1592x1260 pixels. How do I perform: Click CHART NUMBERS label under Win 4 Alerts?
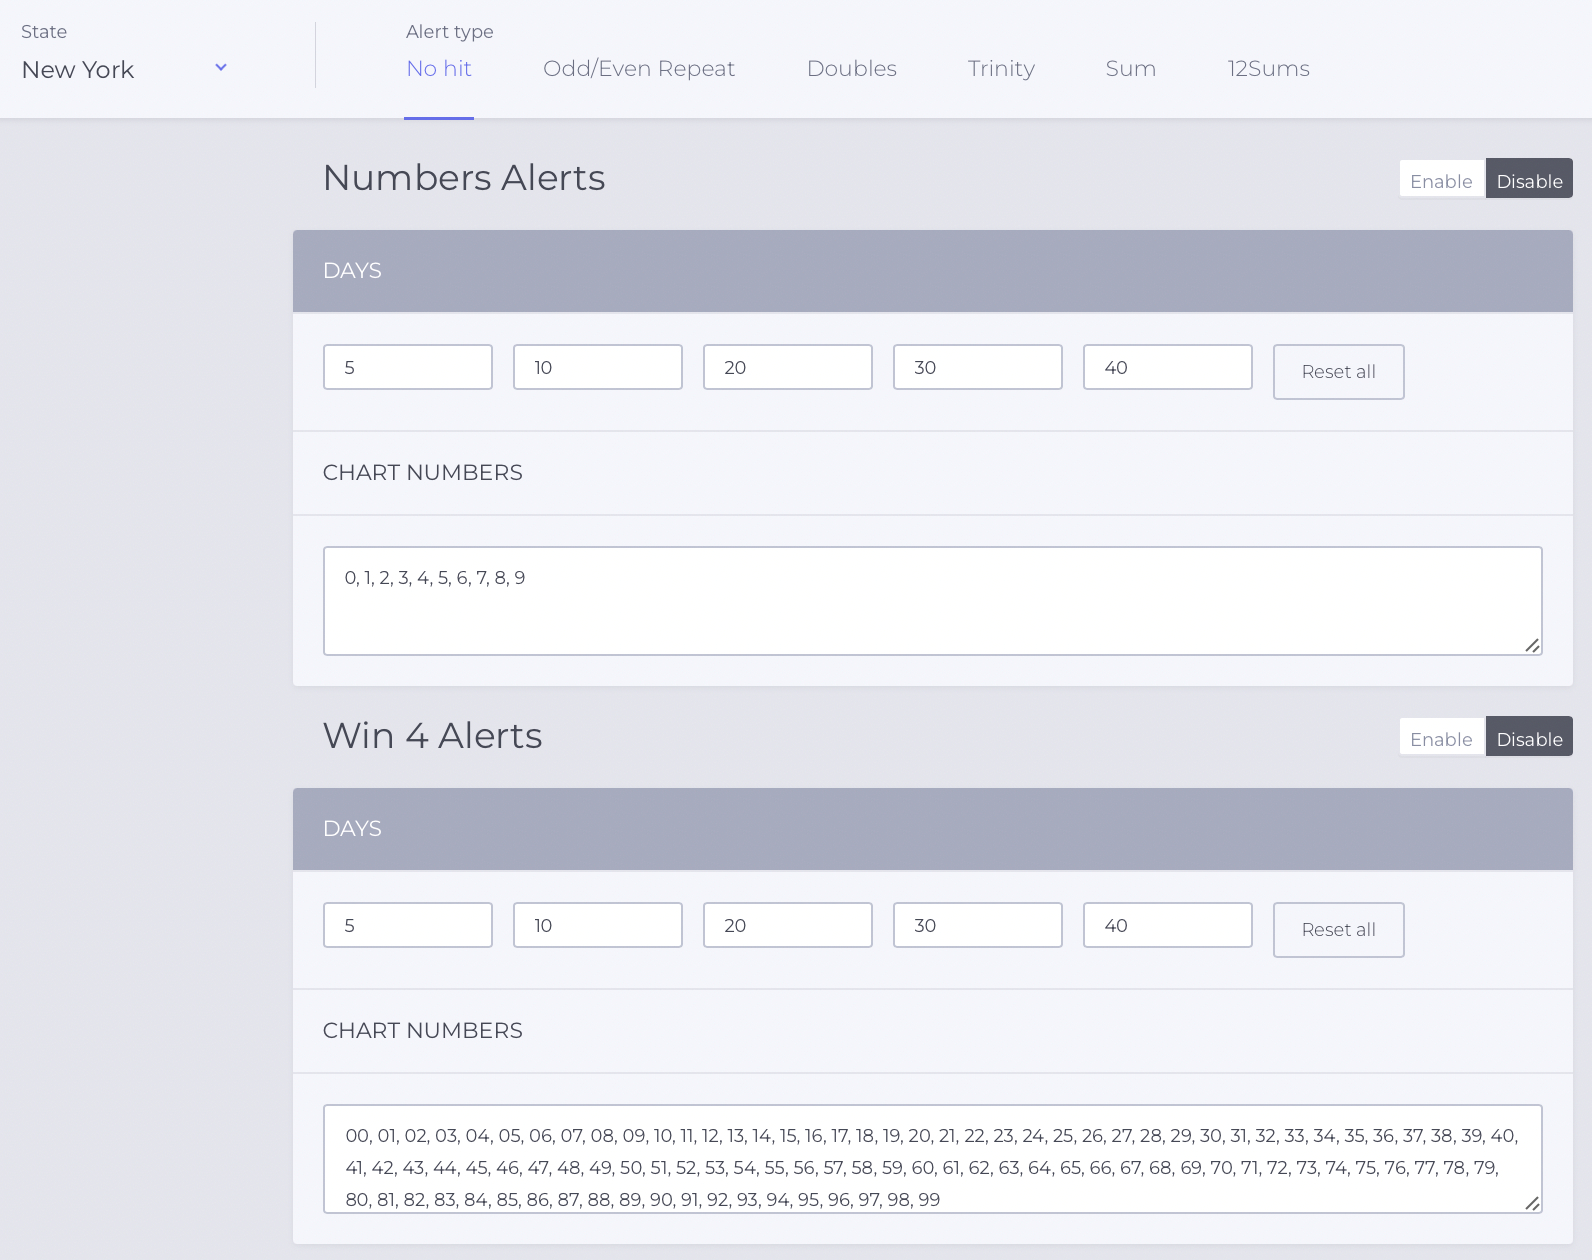[422, 1031]
